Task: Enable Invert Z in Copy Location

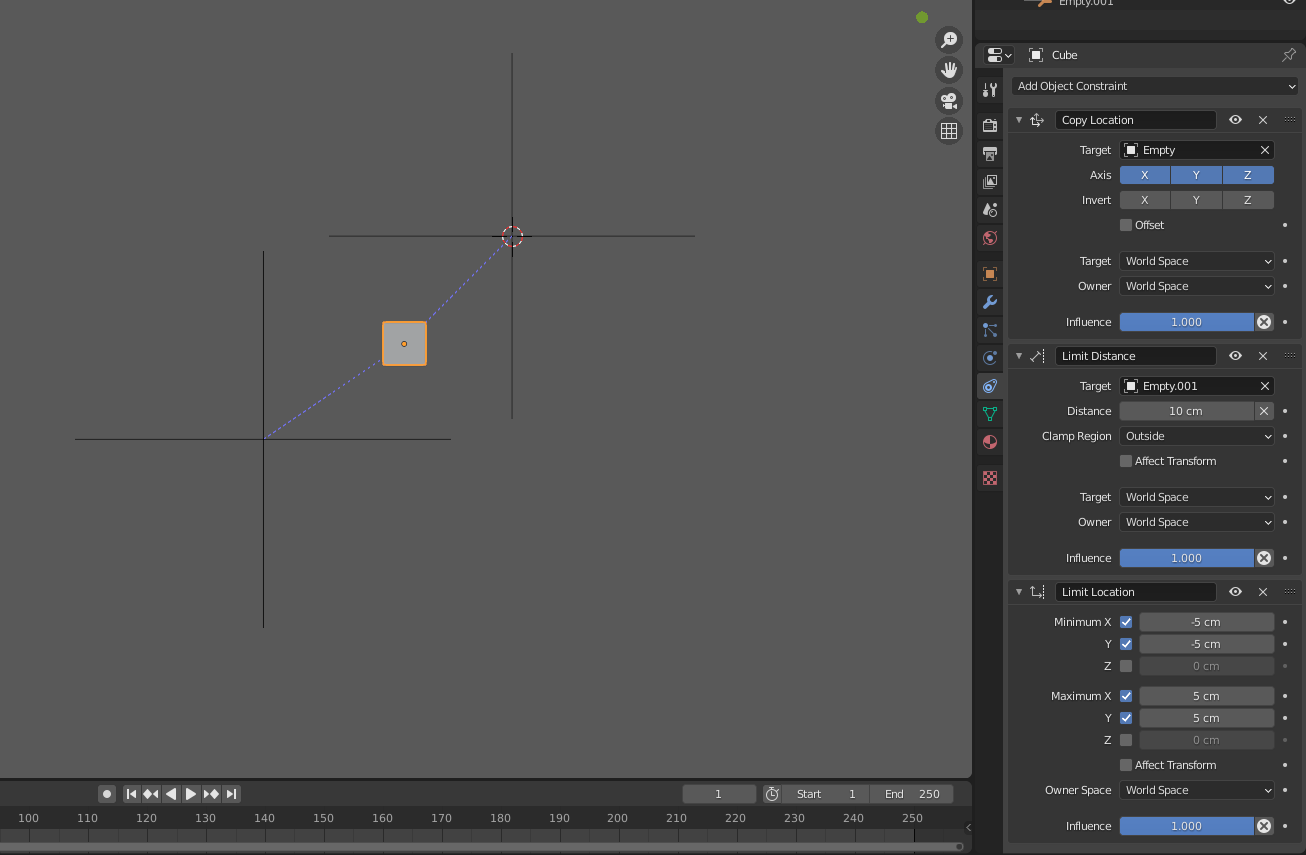Action: pos(1248,200)
